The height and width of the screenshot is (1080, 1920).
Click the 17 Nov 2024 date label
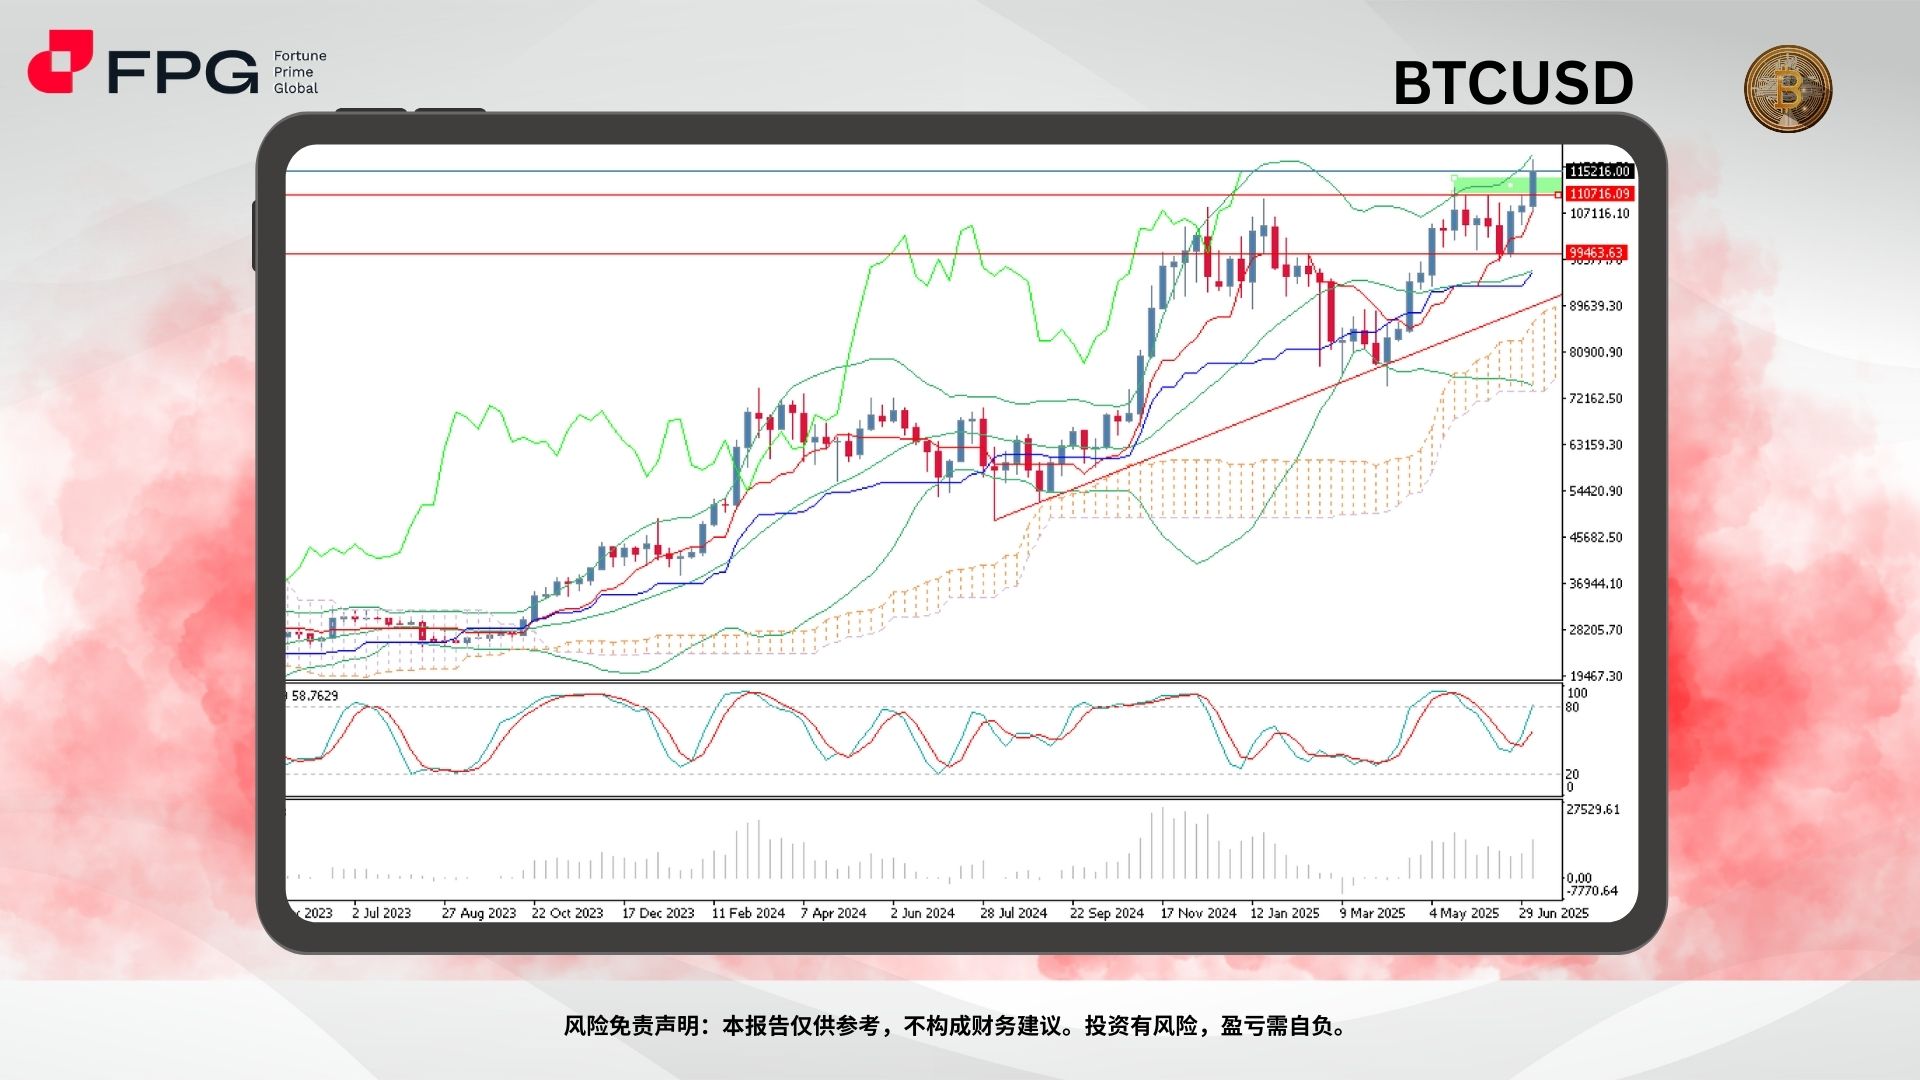click(1198, 913)
